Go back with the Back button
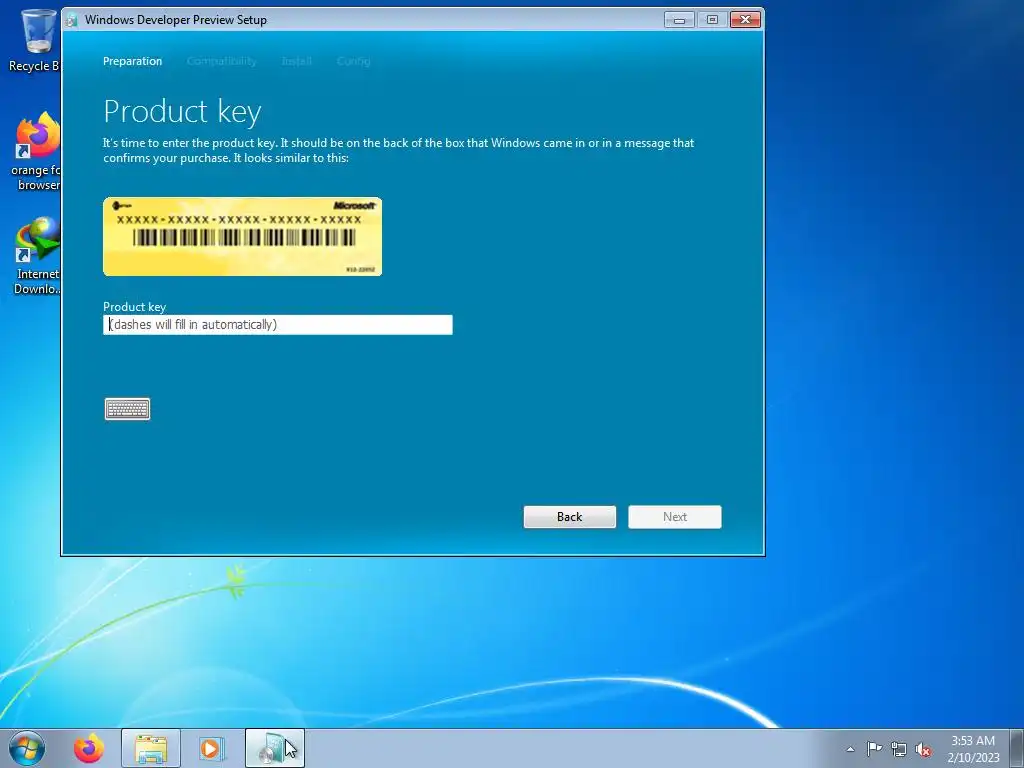1024x768 pixels. click(x=569, y=517)
